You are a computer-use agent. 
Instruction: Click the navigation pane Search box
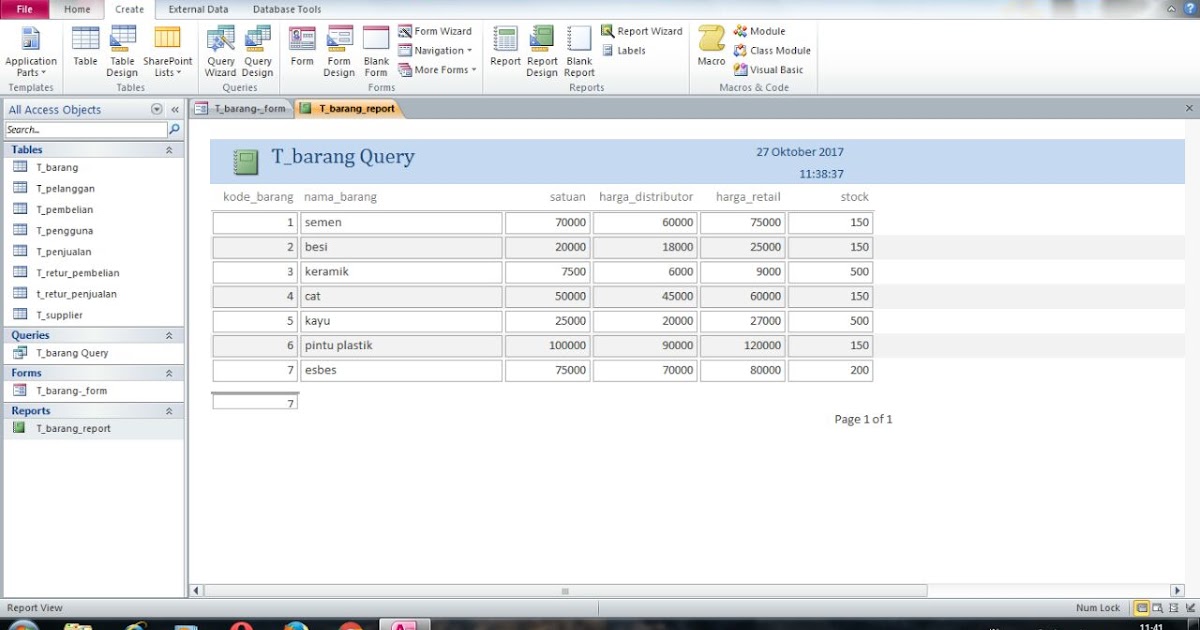point(86,130)
